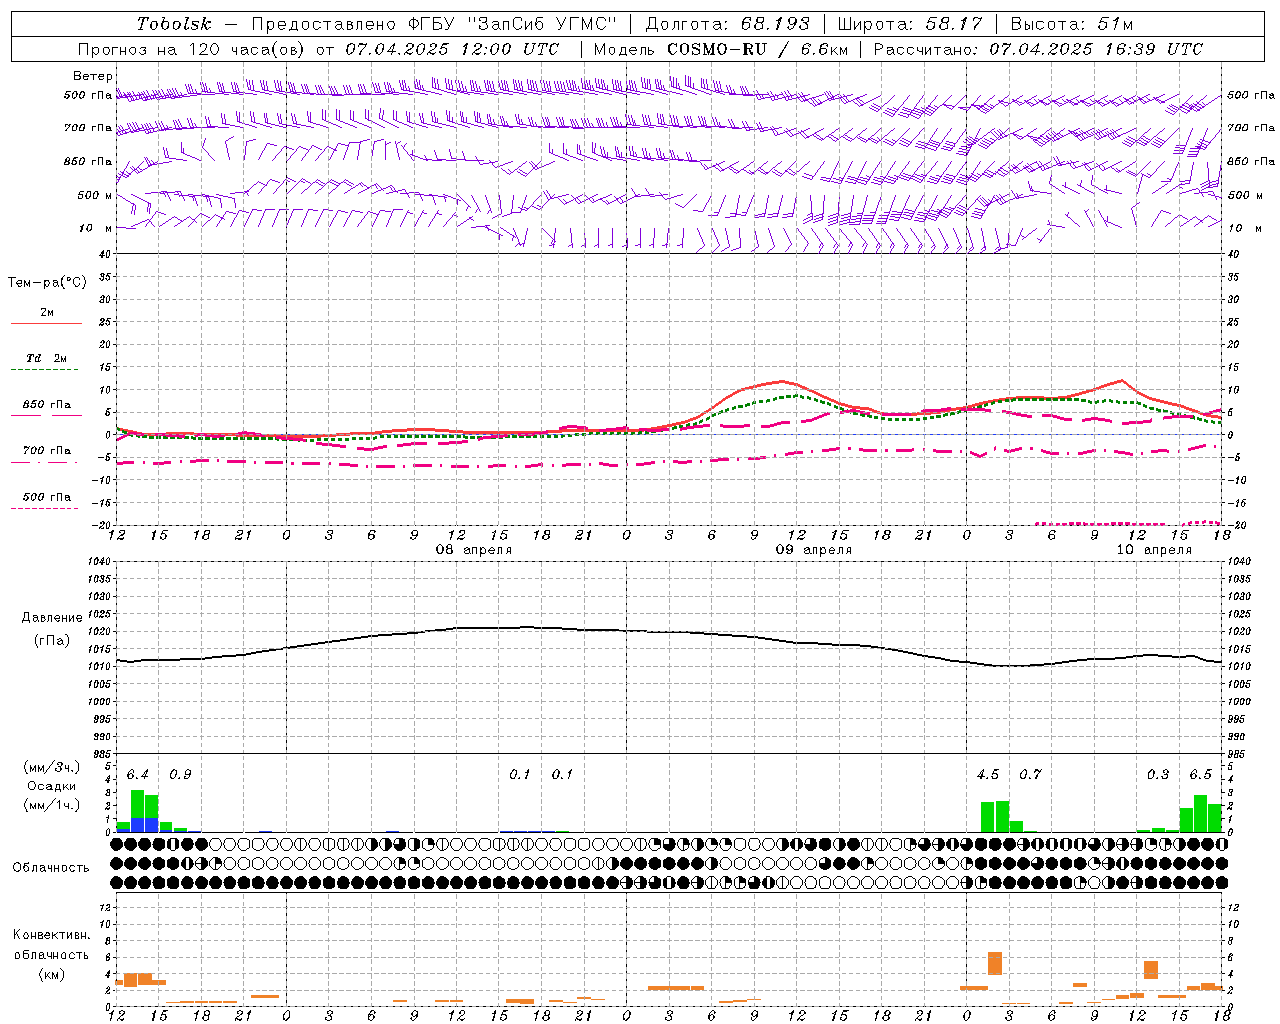1280x1024 pixels.
Task: Click the "Осадки" precipitation label
Action: 51,786
